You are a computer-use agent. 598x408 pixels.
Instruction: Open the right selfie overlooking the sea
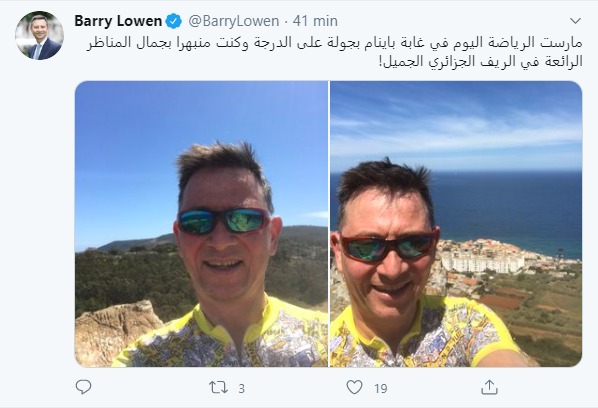pyautogui.click(x=456, y=224)
